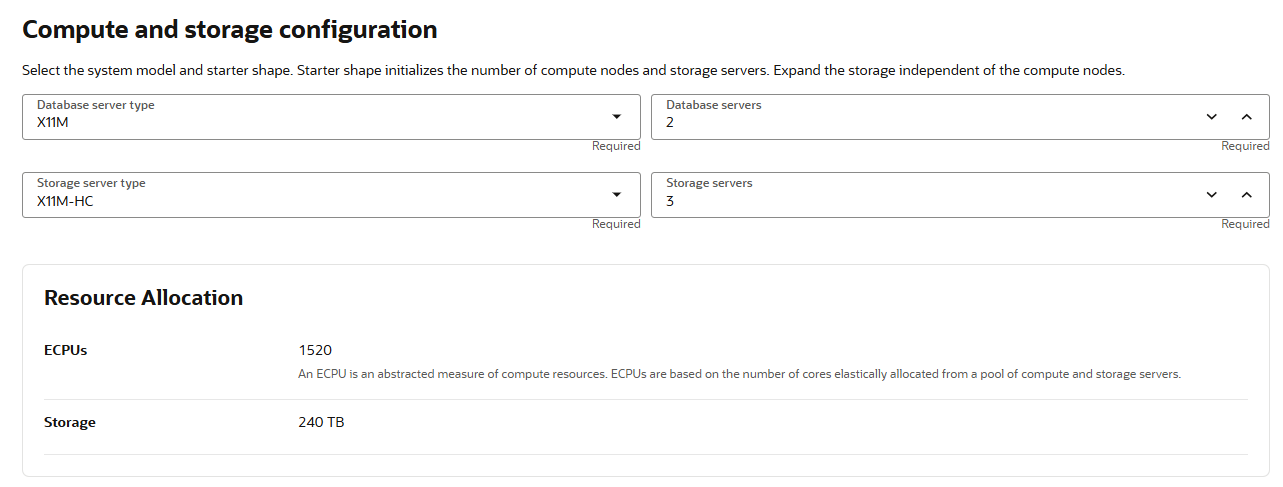1283x487 pixels.
Task: Click the X11M-HC storage server type value
Action: (66, 201)
